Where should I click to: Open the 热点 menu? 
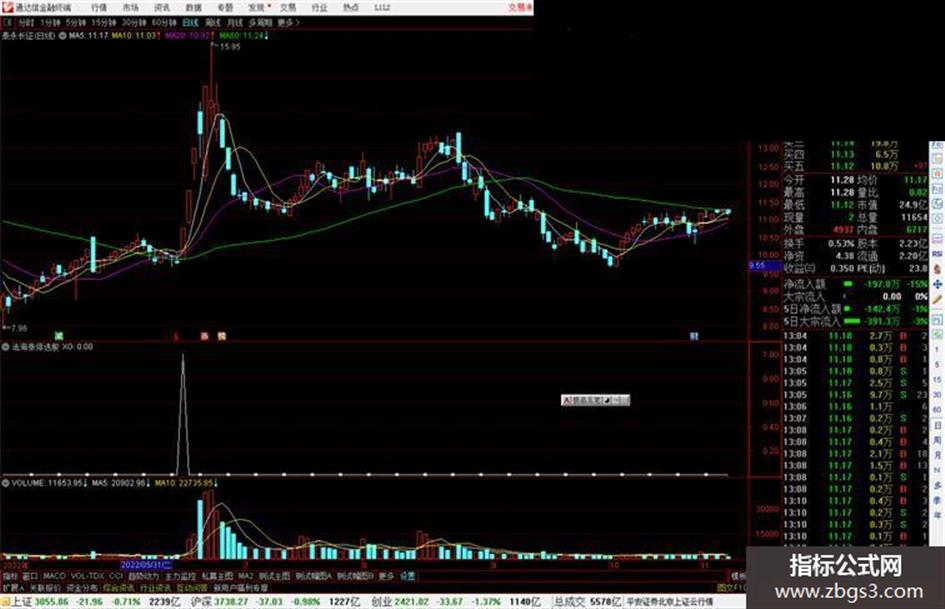click(351, 8)
